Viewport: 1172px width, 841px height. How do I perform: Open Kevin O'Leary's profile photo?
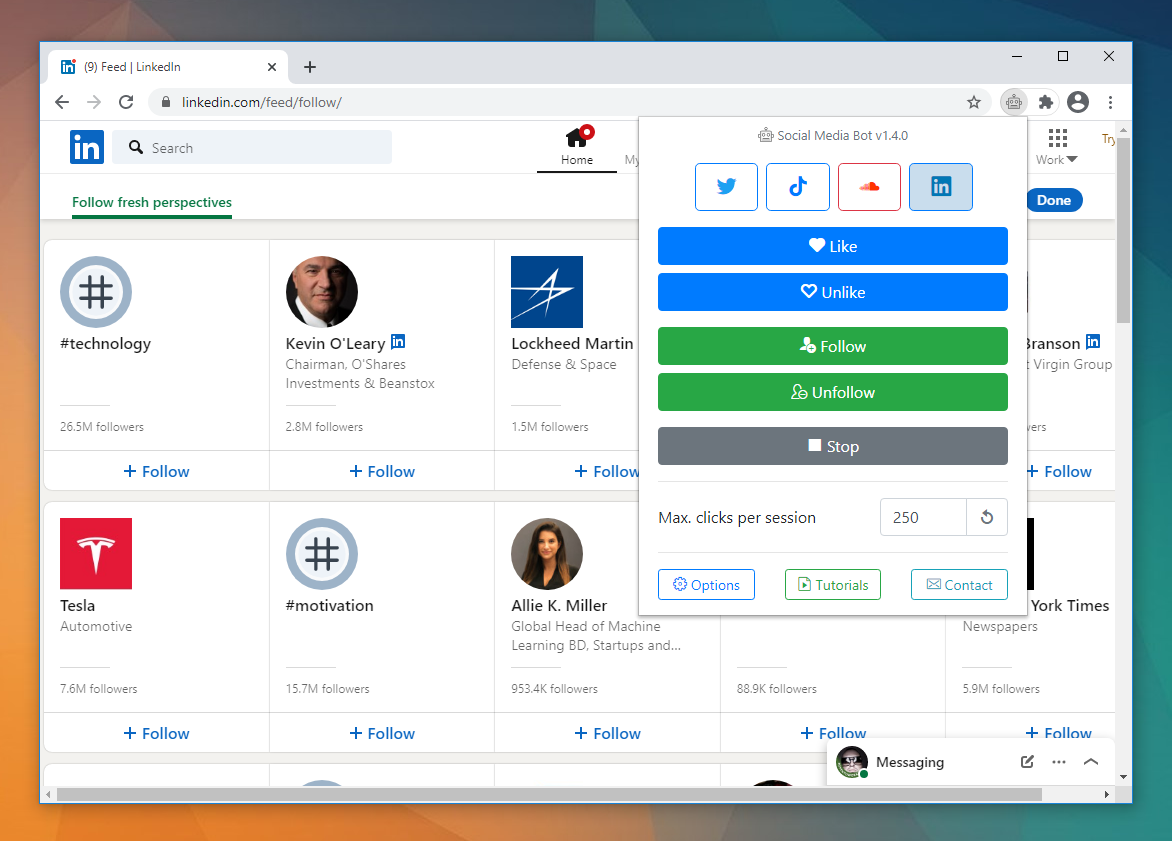click(321, 292)
